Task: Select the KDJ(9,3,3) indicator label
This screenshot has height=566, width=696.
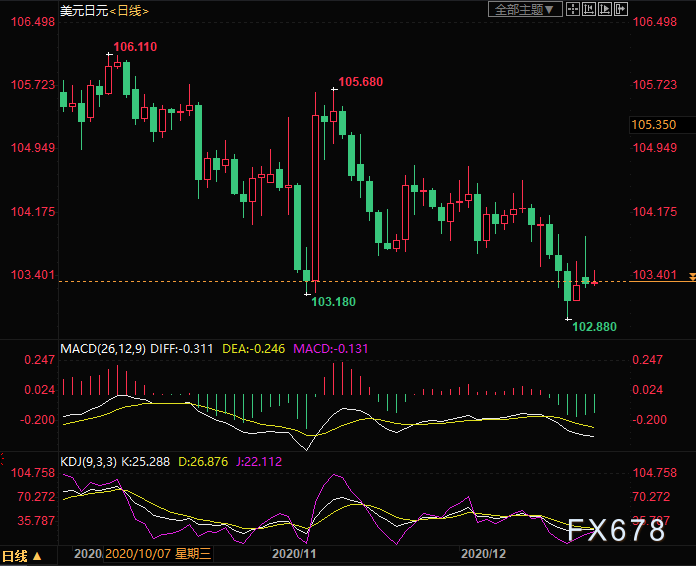Action: click(88, 463)
